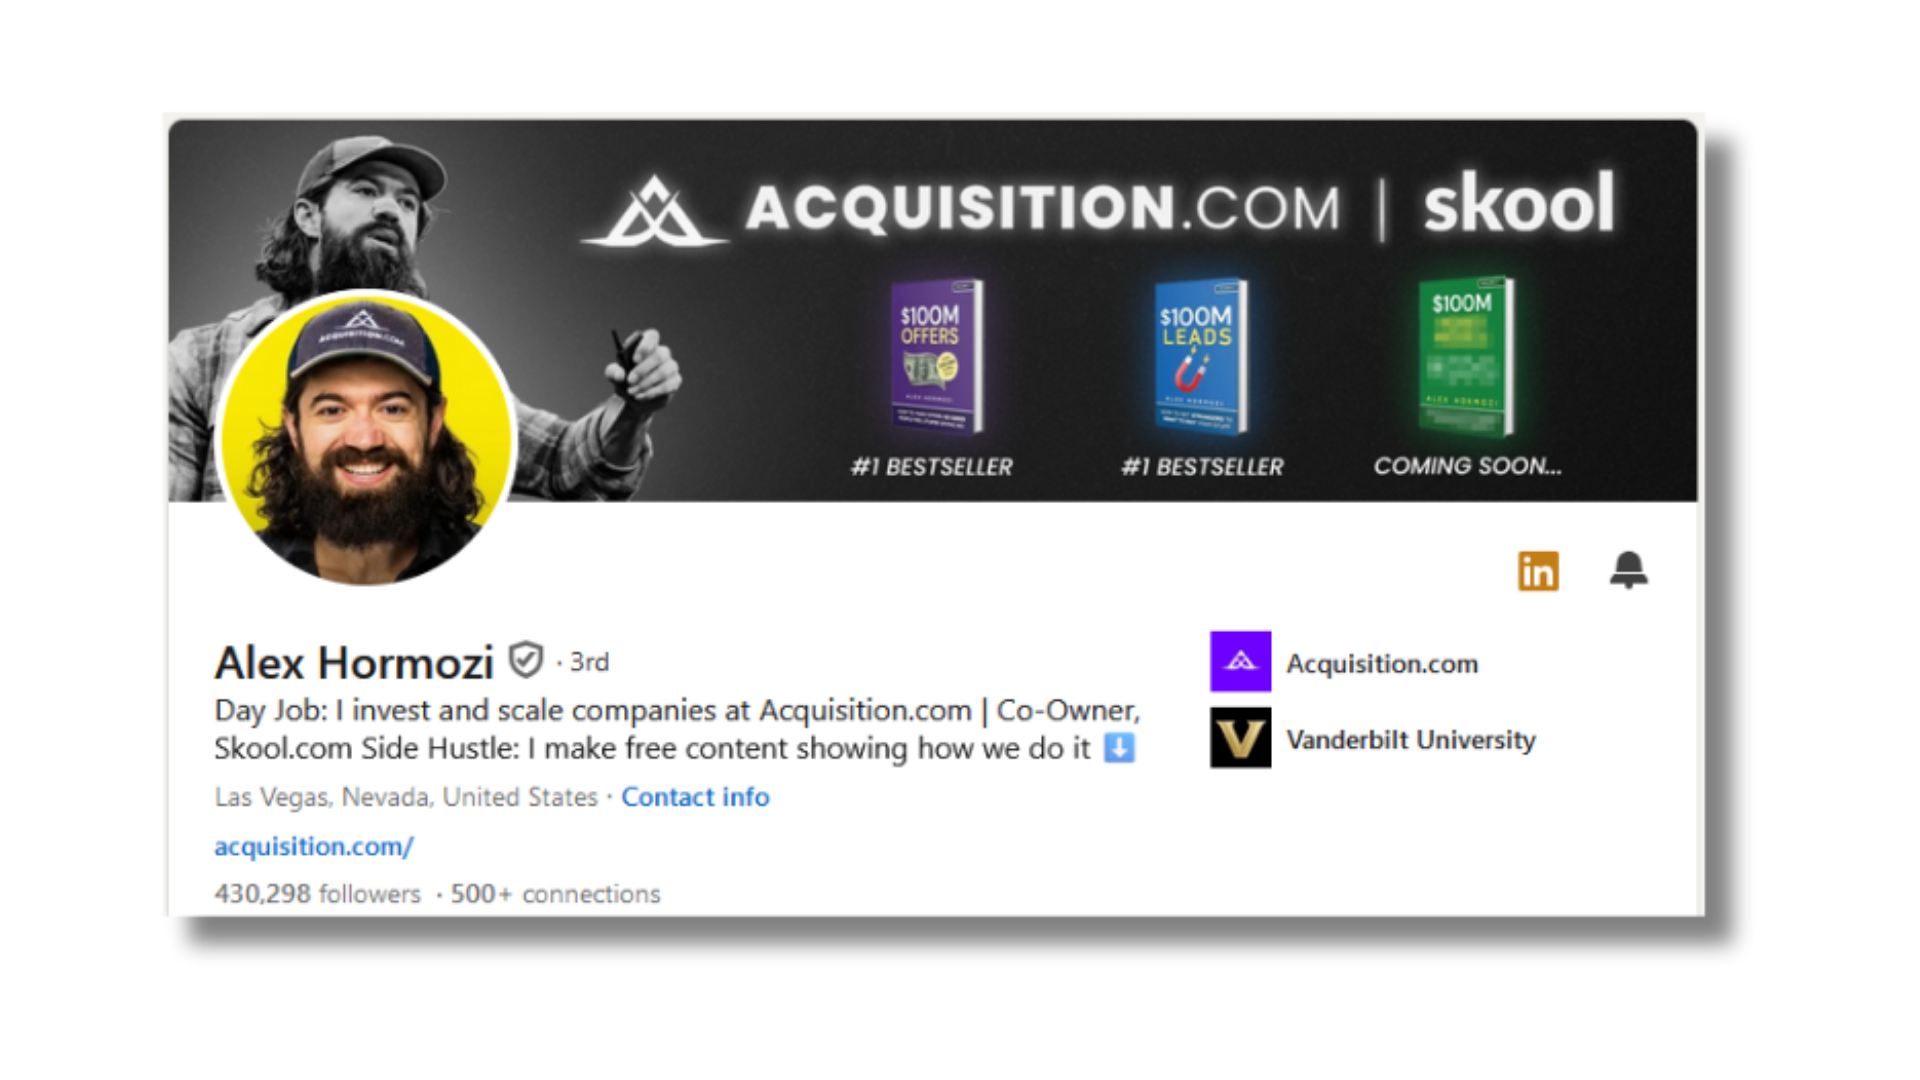Open the Acquisition.com company page link

click(x=1382, y=663)
